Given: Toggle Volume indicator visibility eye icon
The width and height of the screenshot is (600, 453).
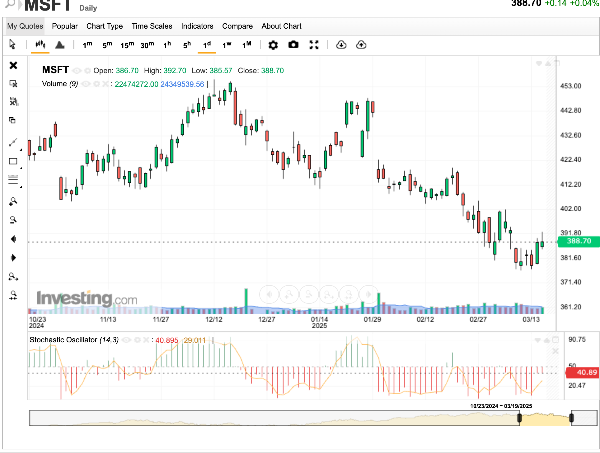Looking at the screenshot, I should [x=86, y=84].
